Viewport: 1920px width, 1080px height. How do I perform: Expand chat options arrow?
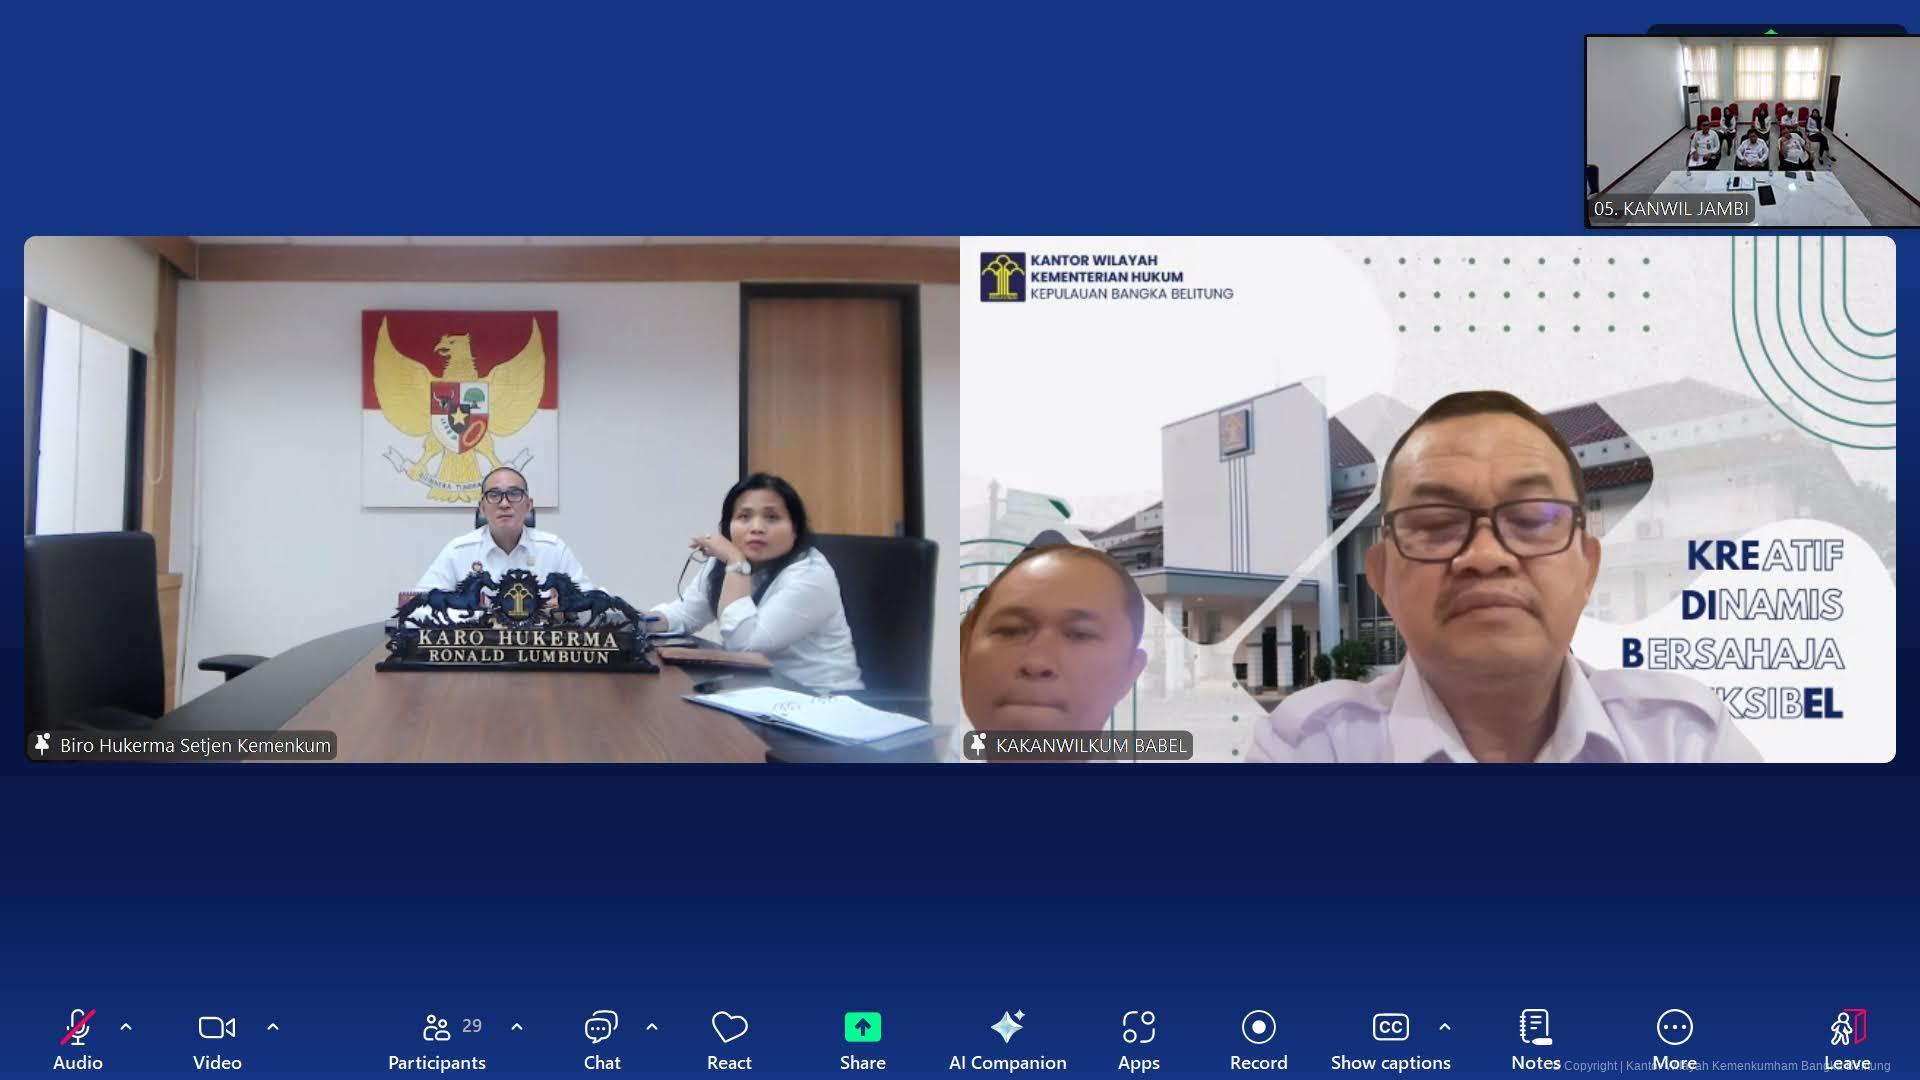tap(652, 1027)
